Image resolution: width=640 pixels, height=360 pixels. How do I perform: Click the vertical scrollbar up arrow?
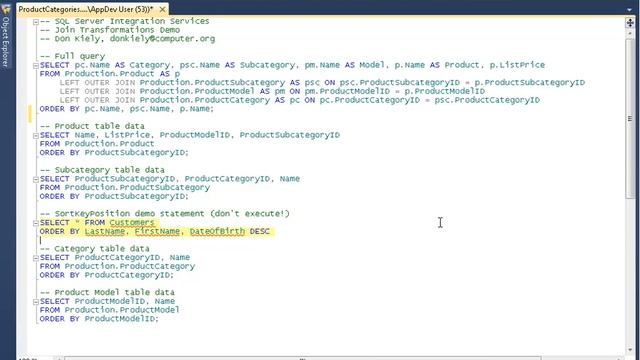(x=630, y=33)
